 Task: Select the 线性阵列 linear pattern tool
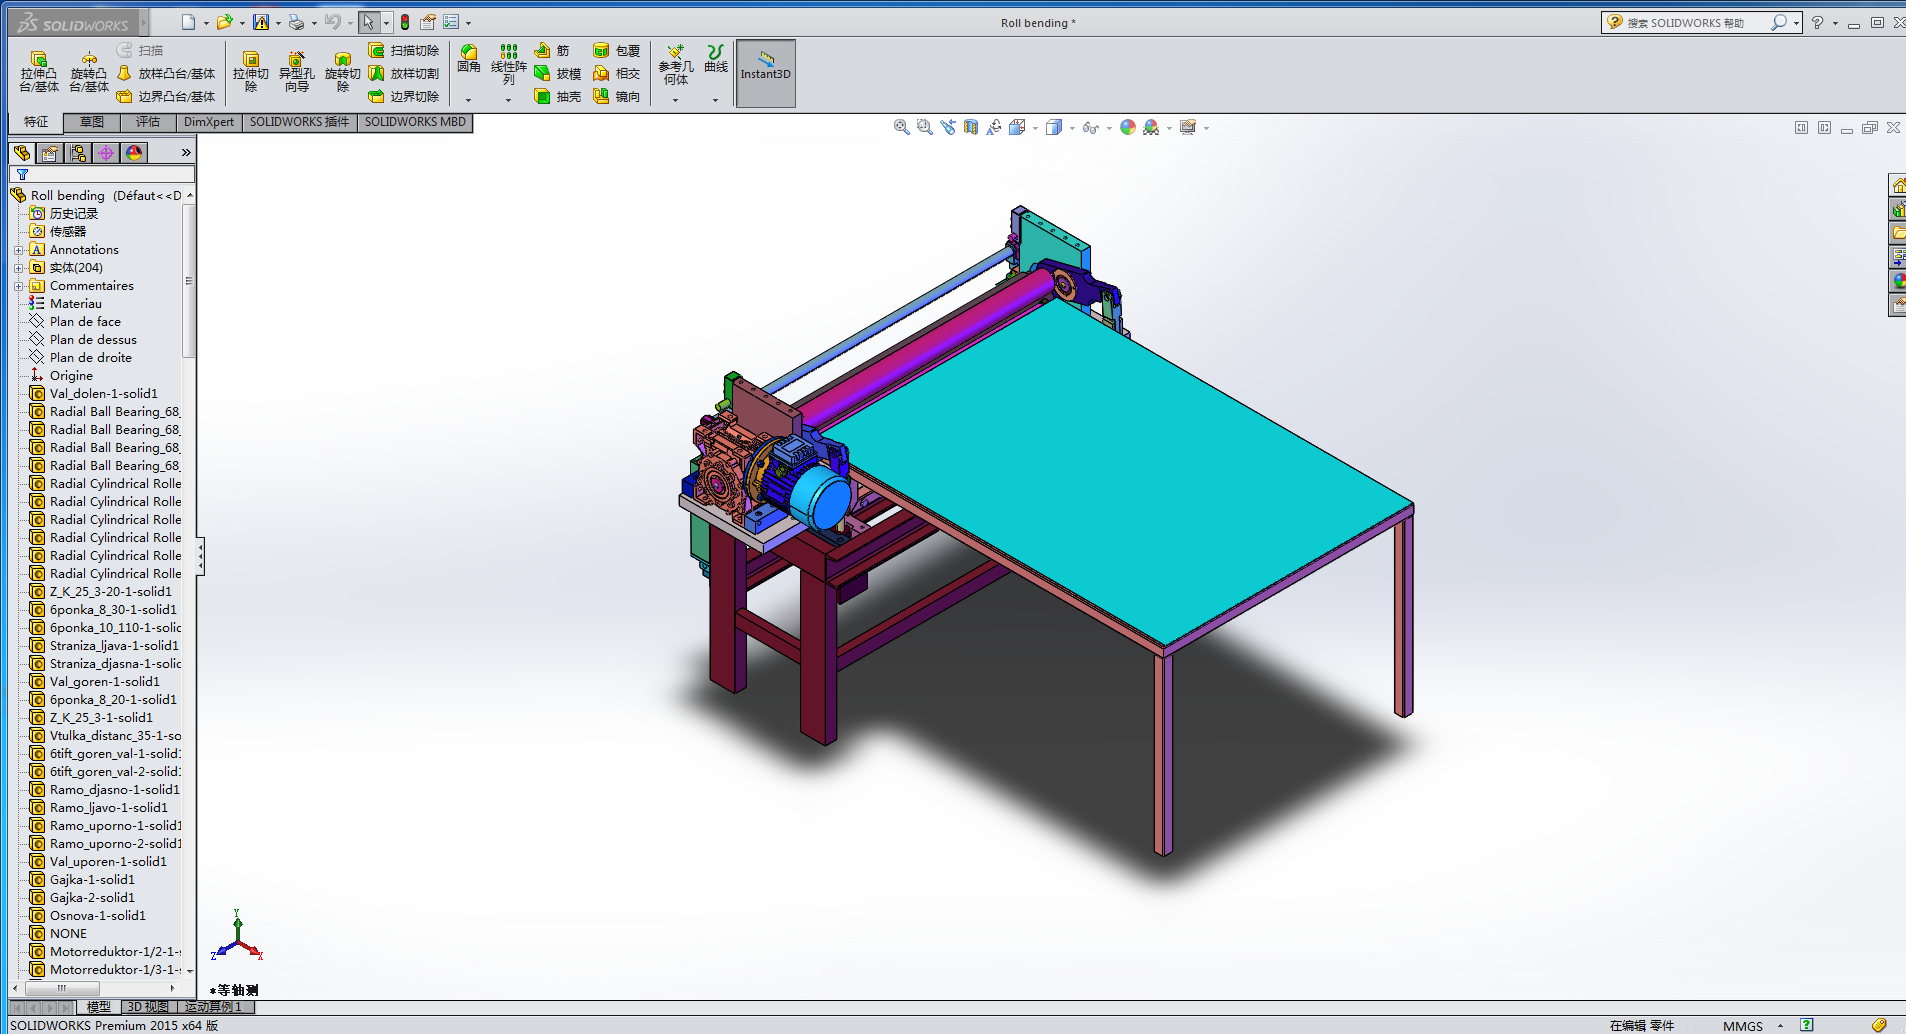pos(509,64)
